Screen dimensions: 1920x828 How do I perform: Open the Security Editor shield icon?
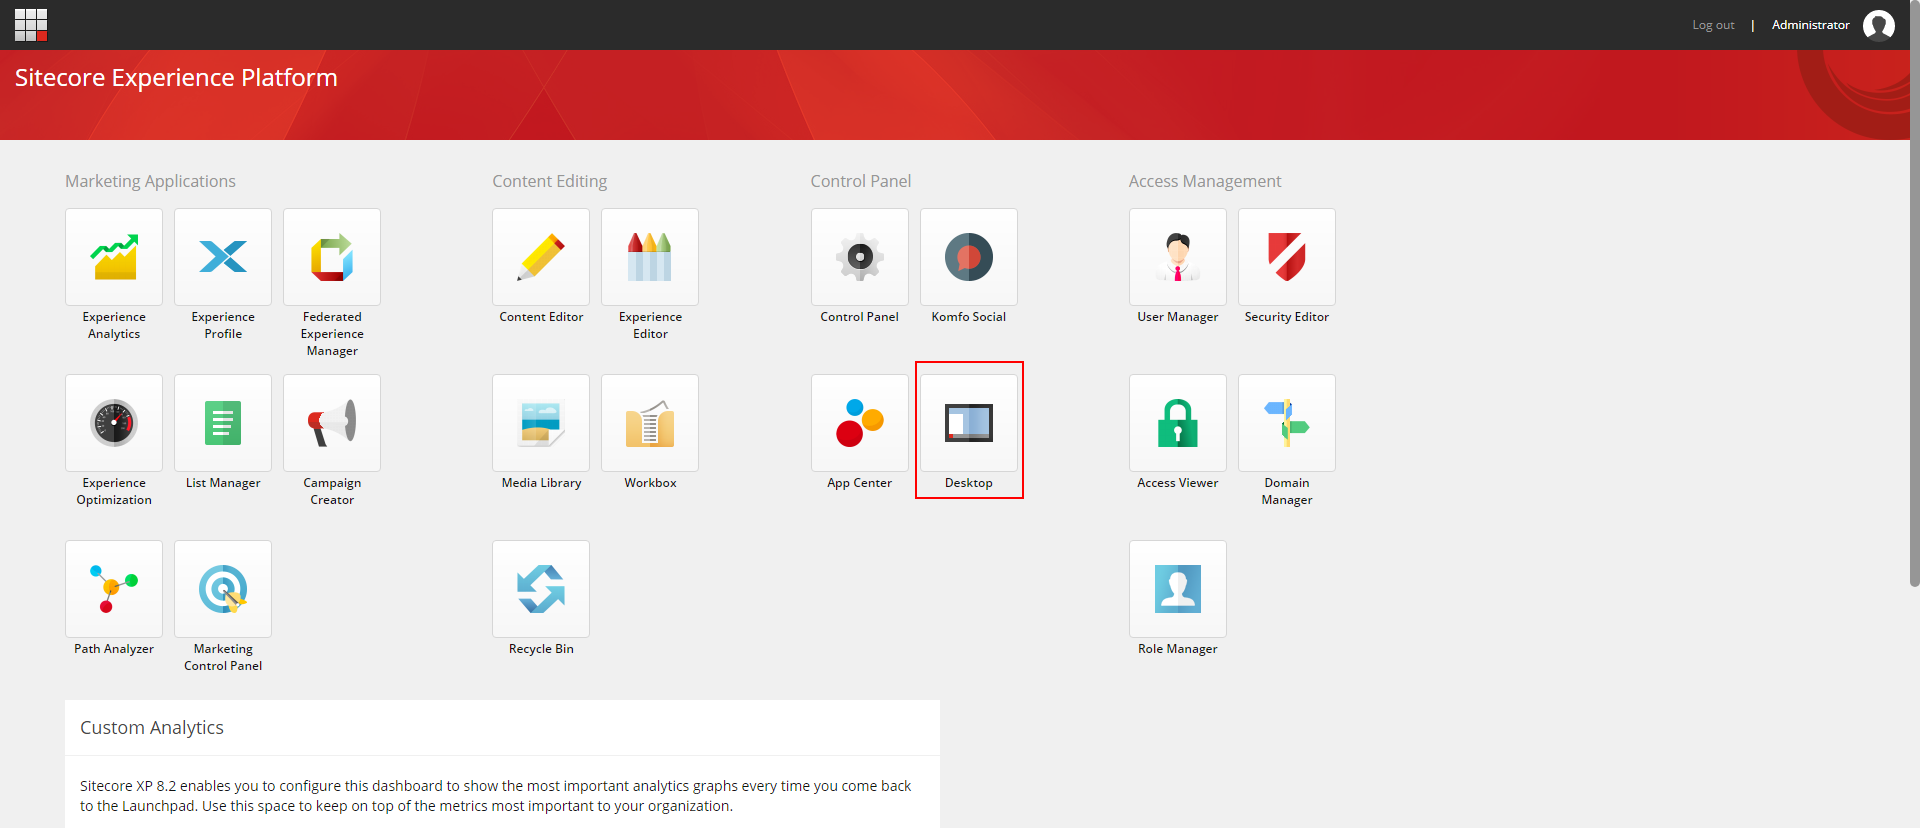(1287, 257)
